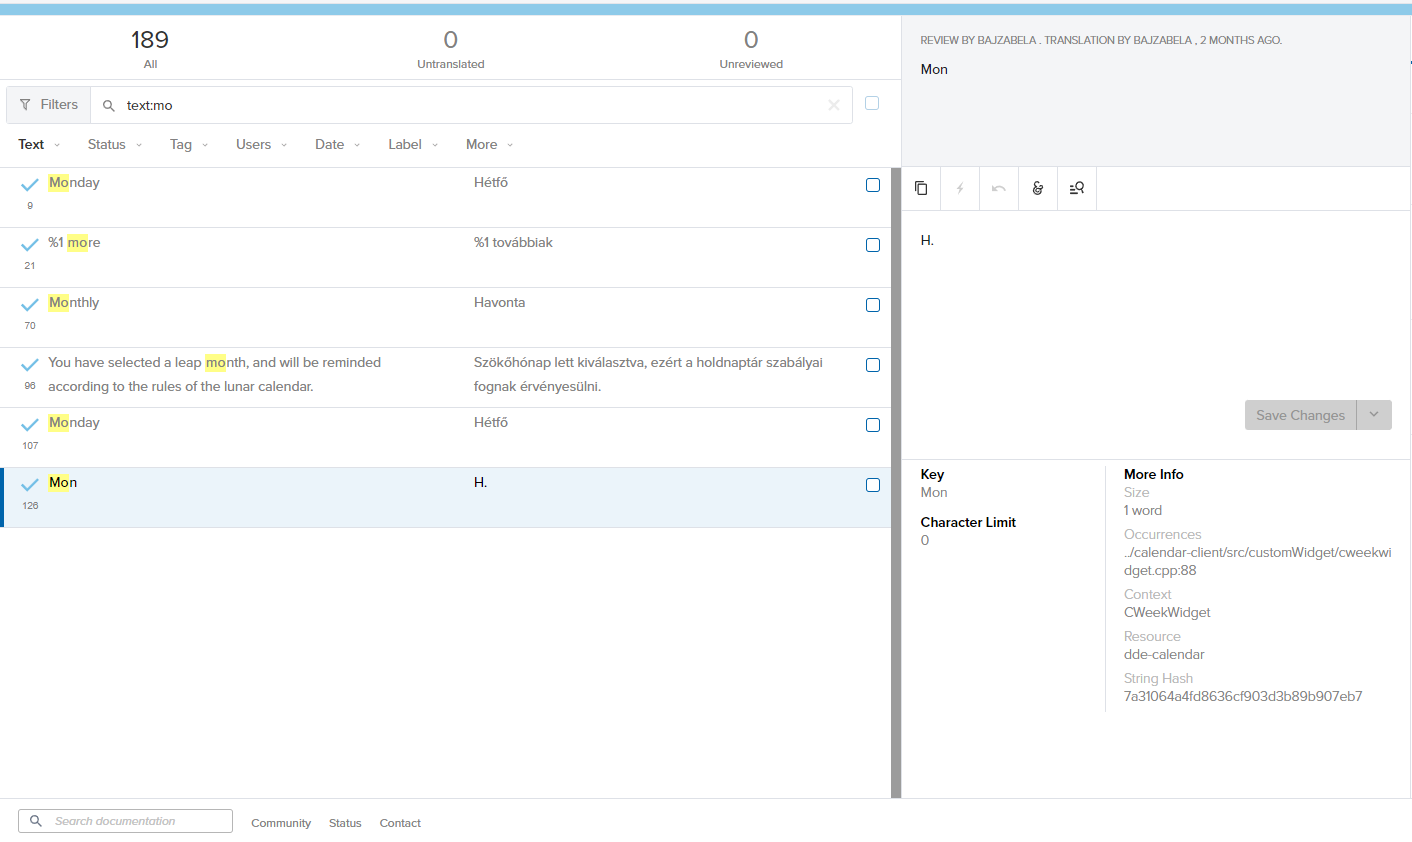This screenshot has width=1412, height=842.
Task: Select the checkbox for string 107 Monday
Action: (873, 425)
